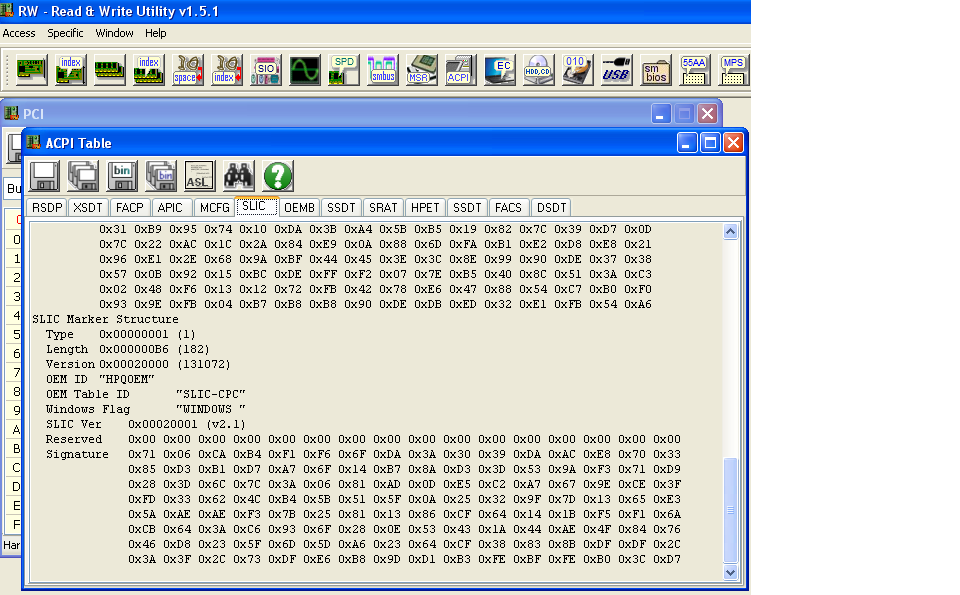Close the ACPI Table window

coord(733,143)
